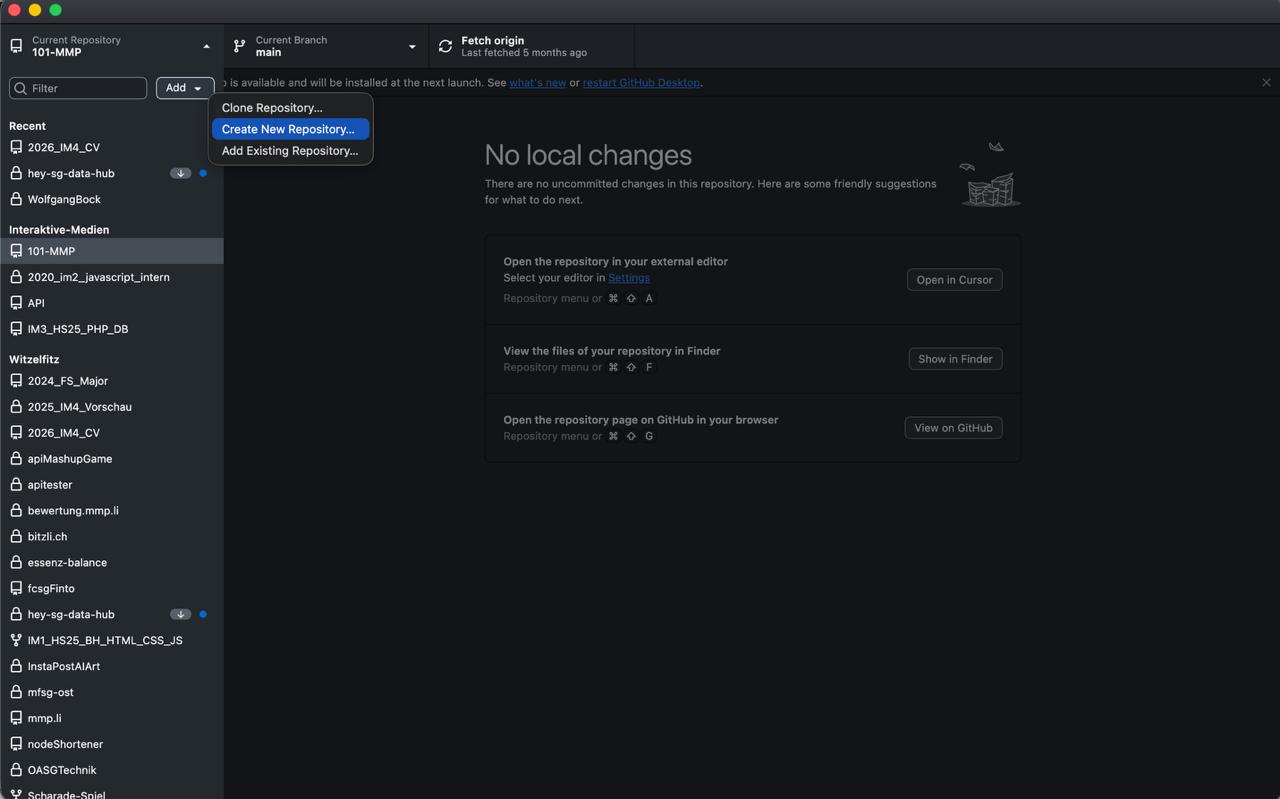
Task: Click the Current Branch git icon
Action: click(x=239, y=46)
